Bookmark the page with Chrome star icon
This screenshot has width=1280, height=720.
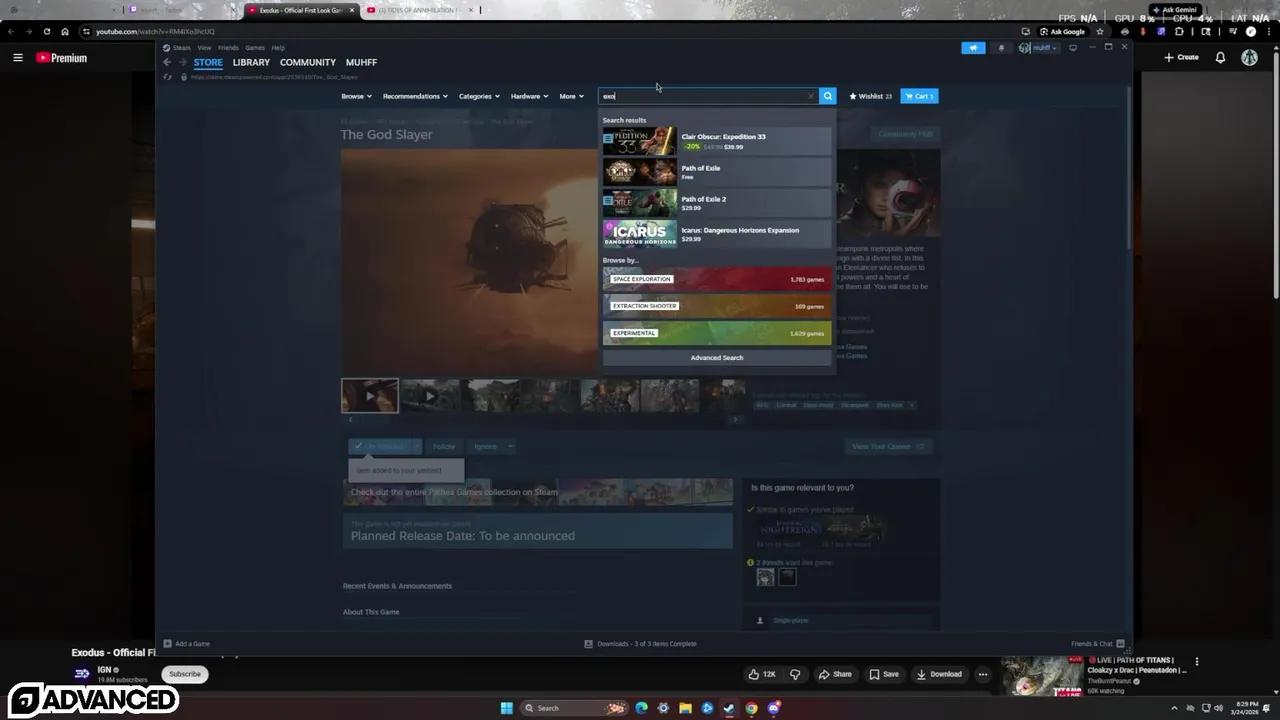pos(1100,31)
